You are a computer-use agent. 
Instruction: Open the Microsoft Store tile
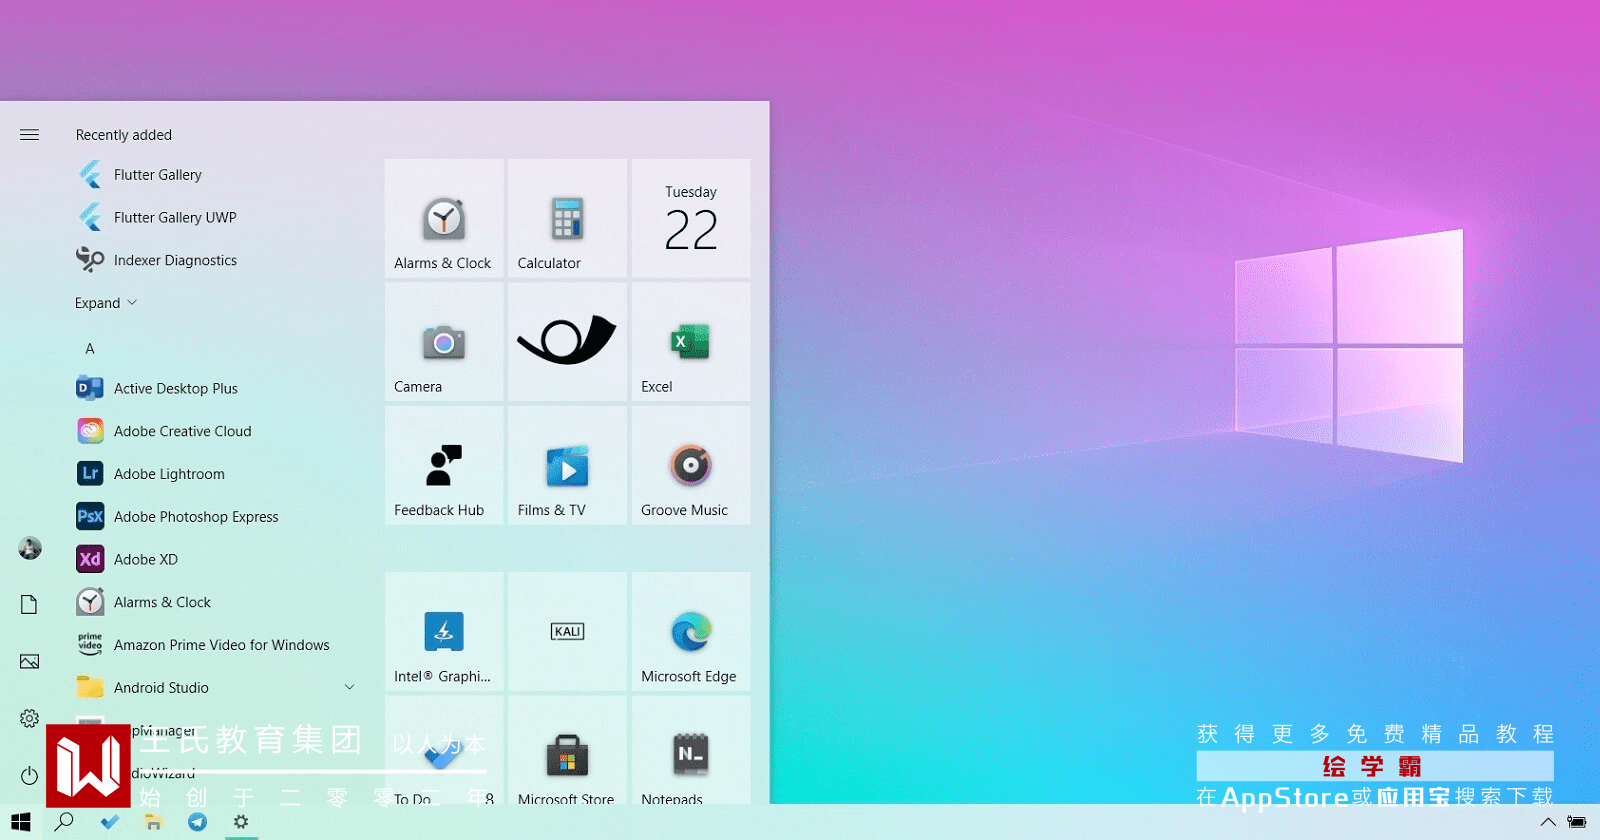tap(567, 750)
